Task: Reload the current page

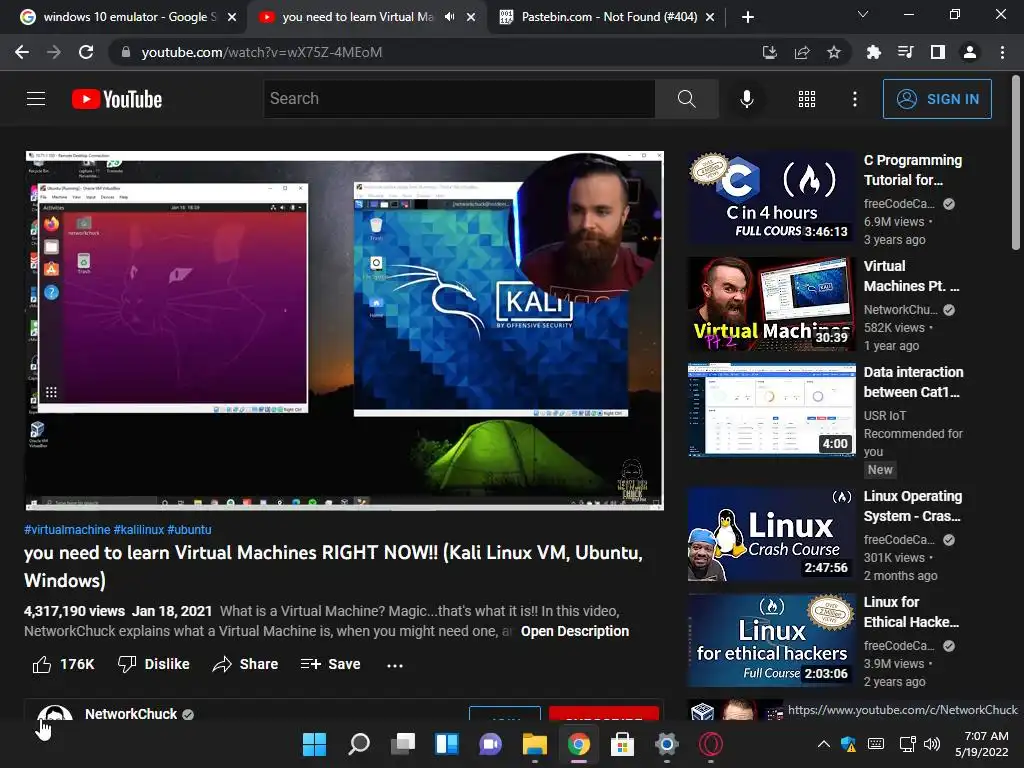Action: [x=86, y=52]
